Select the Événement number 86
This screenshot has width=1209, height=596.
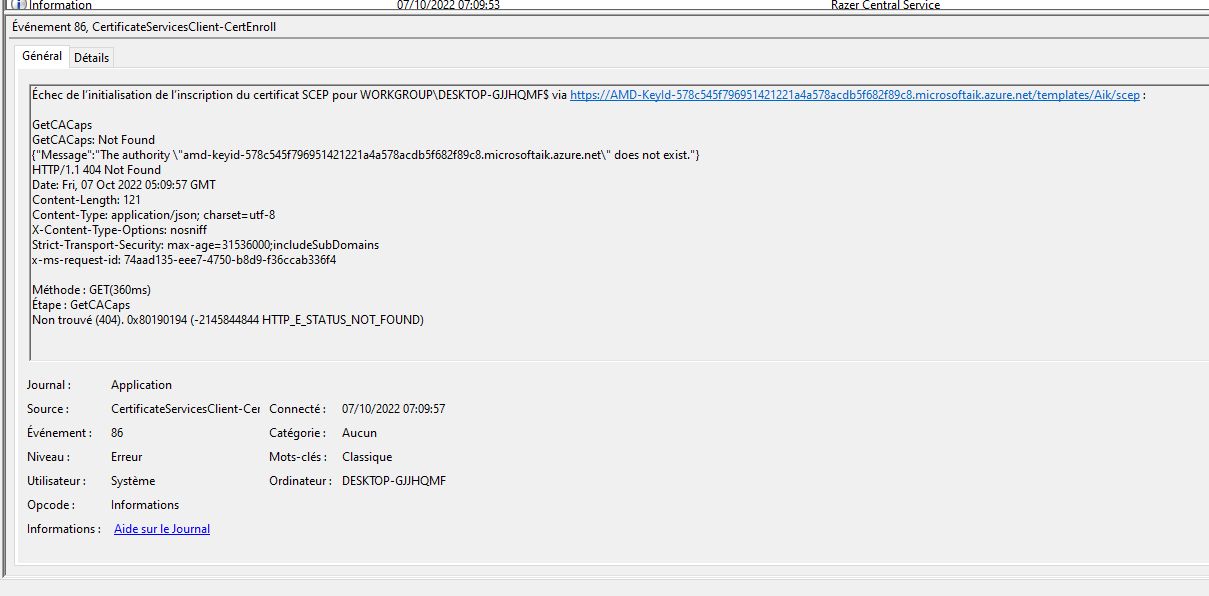(x=117, y=432)
